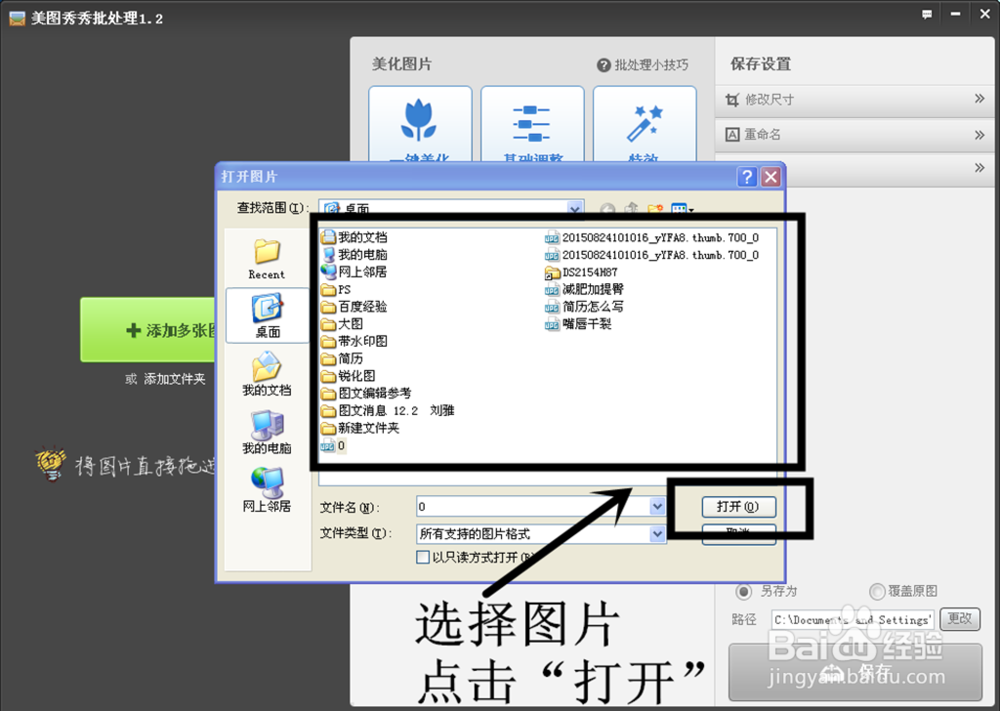The width and height of the screenshot is (1000, 711).
Task: Select the 一键美化 flower tool icon
Action: point(420,120)
